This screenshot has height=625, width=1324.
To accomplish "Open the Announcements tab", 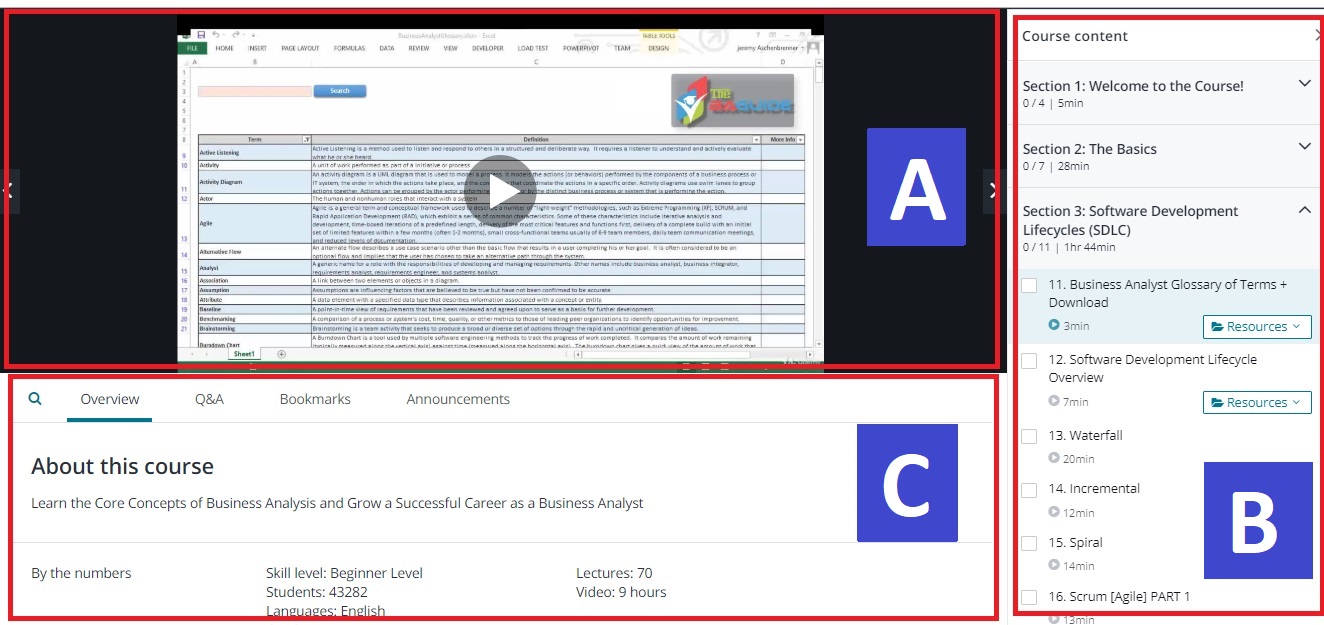I will 458,399.
